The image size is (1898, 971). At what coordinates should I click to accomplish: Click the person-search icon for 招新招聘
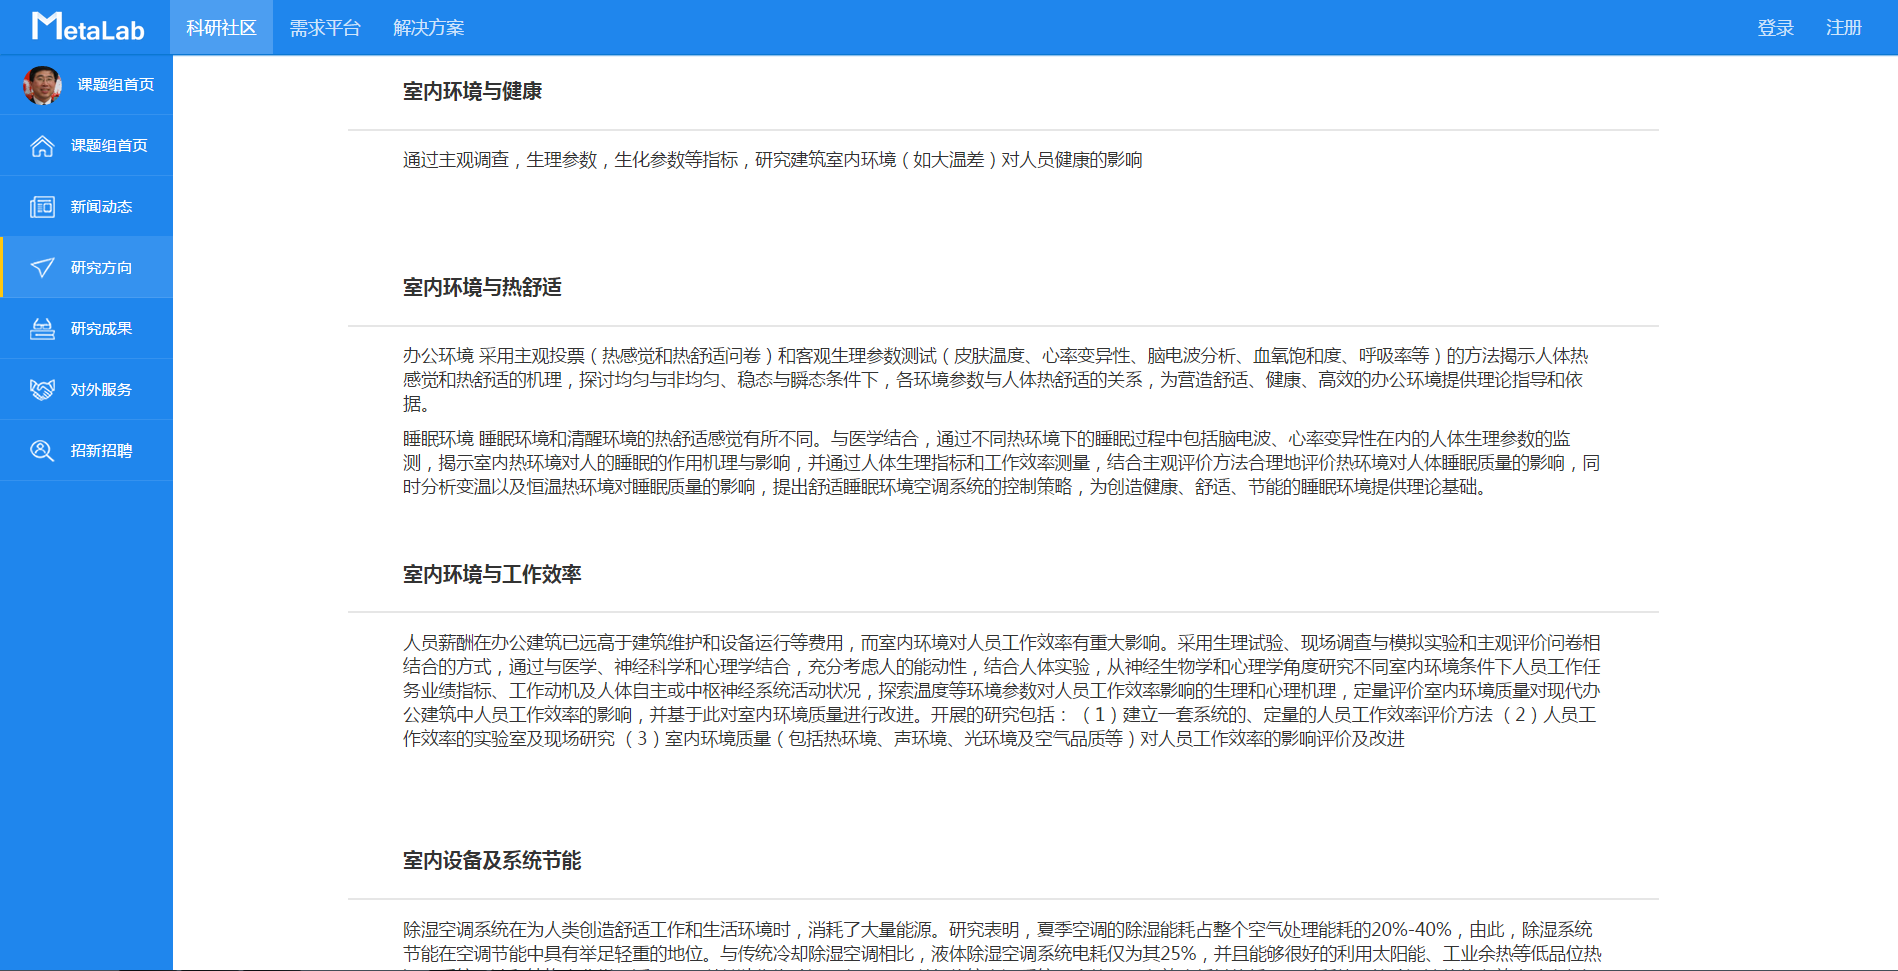click(x=42, y=451)
